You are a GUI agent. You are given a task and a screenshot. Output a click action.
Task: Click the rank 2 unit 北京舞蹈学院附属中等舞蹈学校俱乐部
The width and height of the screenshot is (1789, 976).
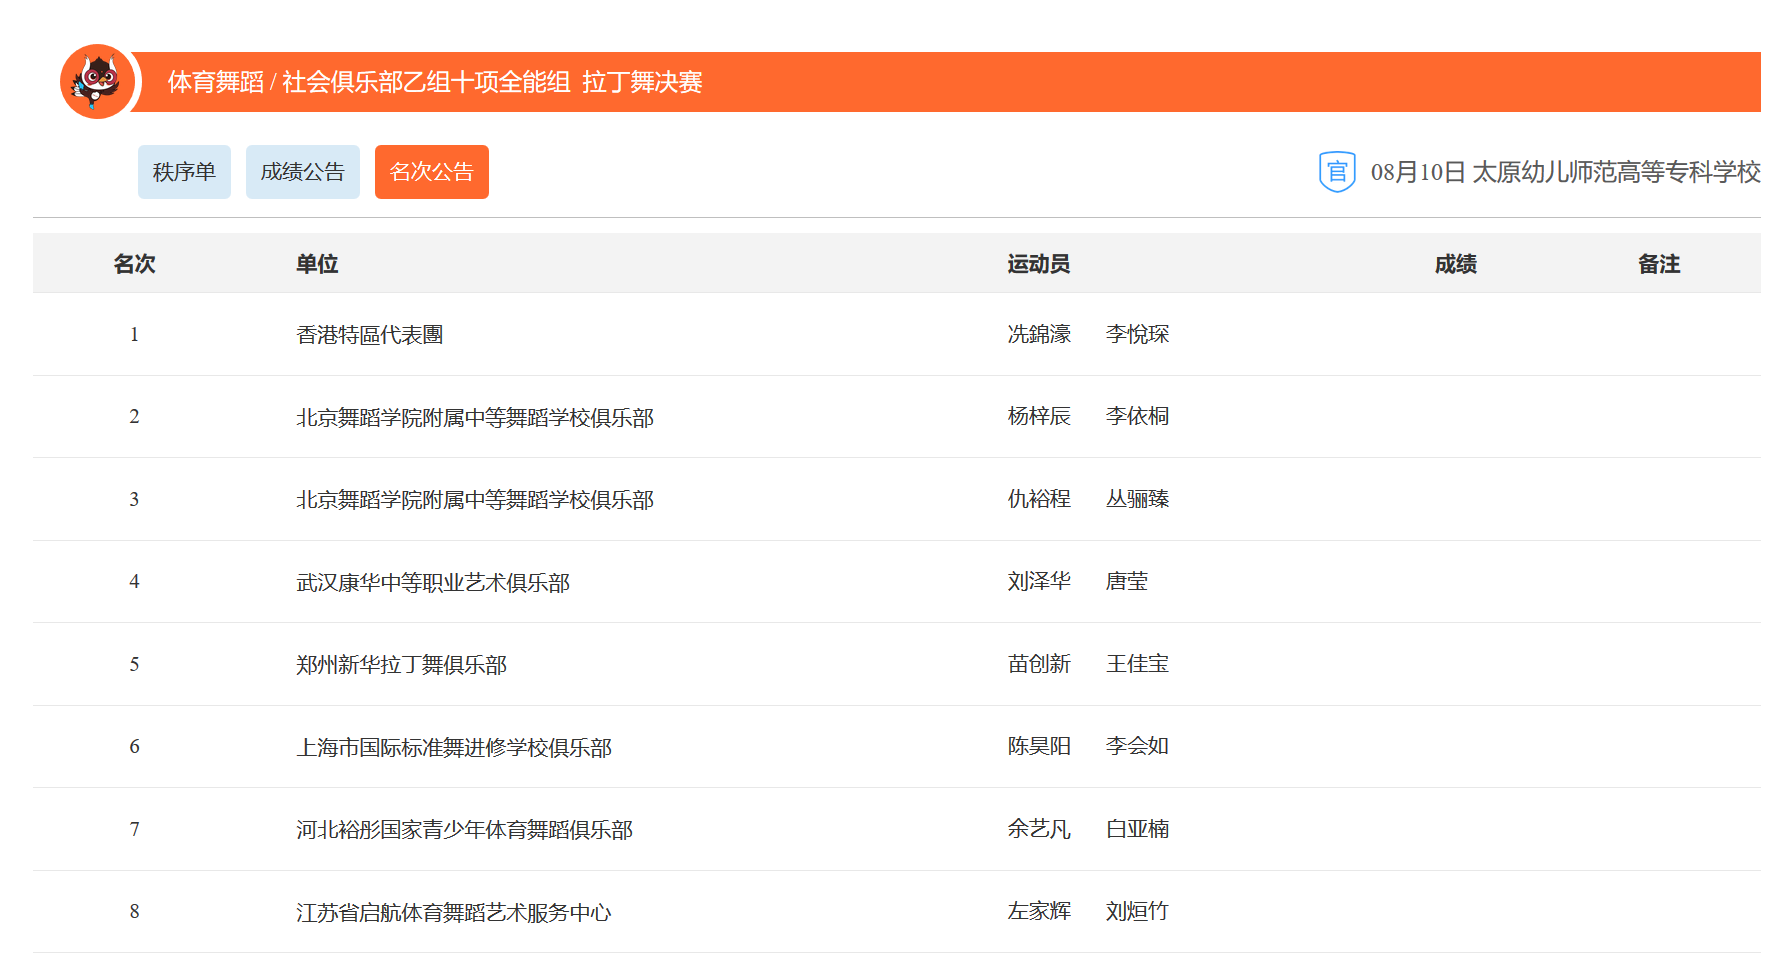pos(475,418)
